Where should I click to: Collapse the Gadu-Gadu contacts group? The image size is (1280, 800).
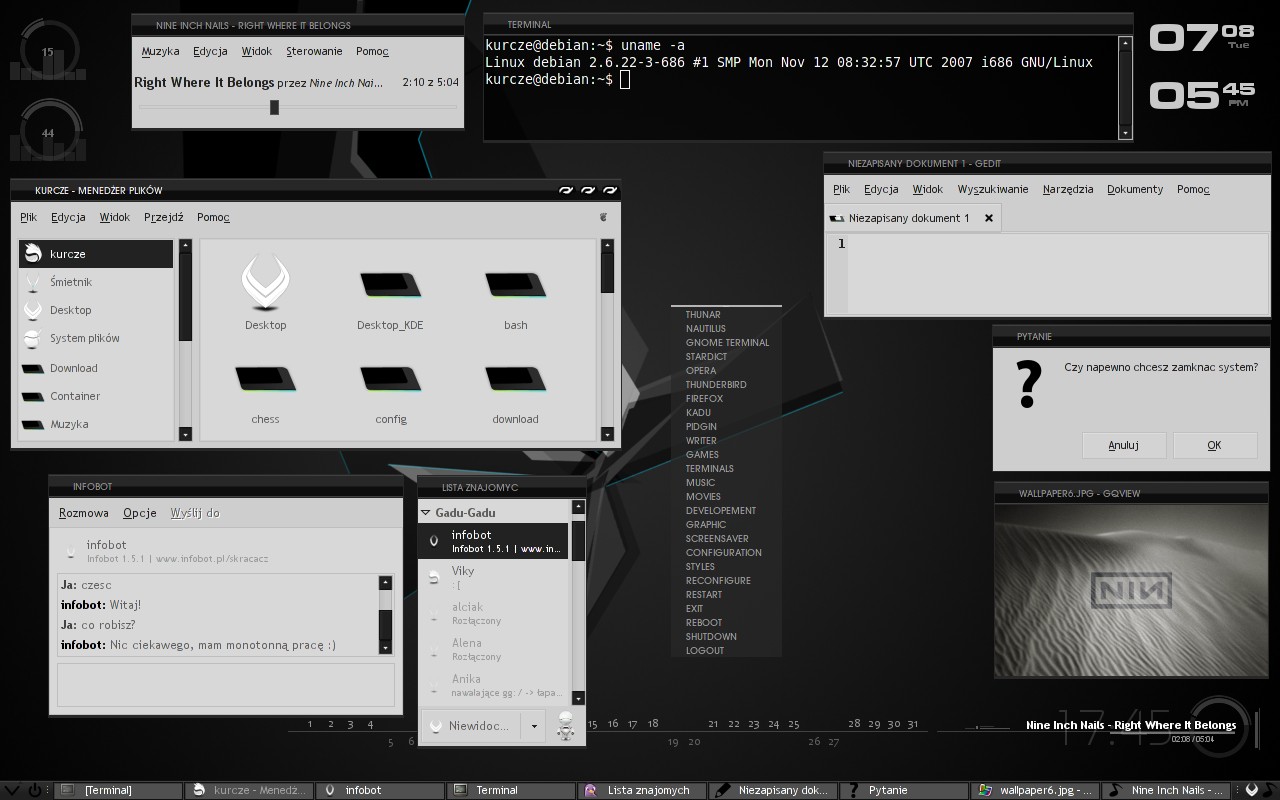[426, 512]
